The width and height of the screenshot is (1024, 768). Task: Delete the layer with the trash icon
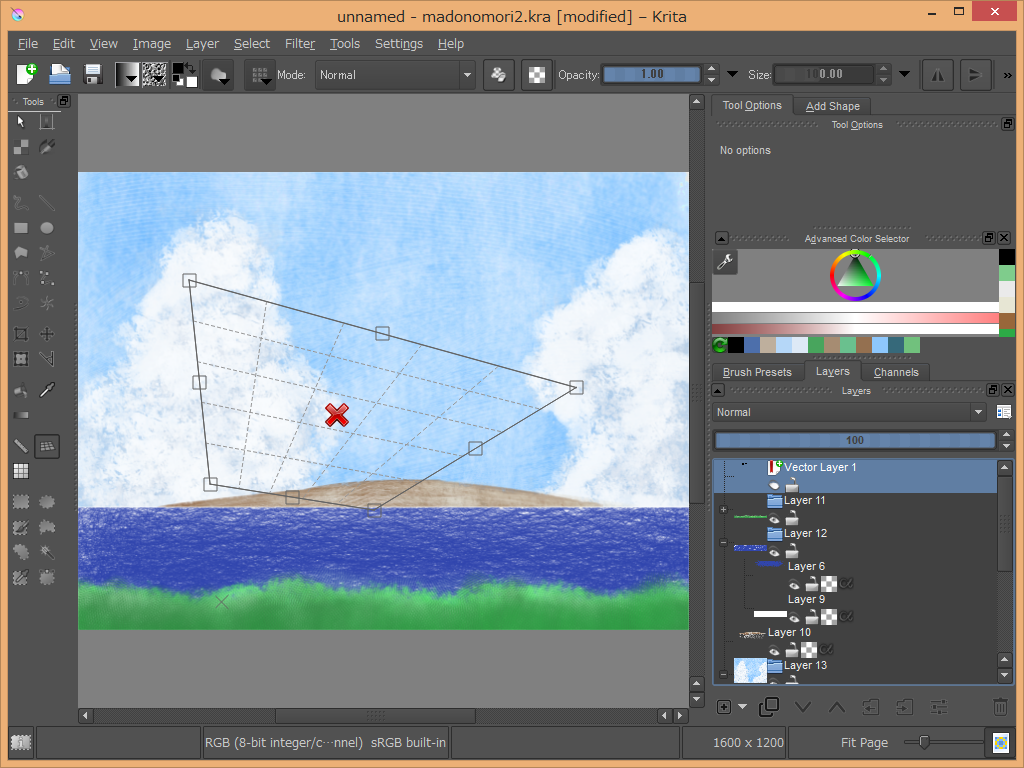point(1000,707)
